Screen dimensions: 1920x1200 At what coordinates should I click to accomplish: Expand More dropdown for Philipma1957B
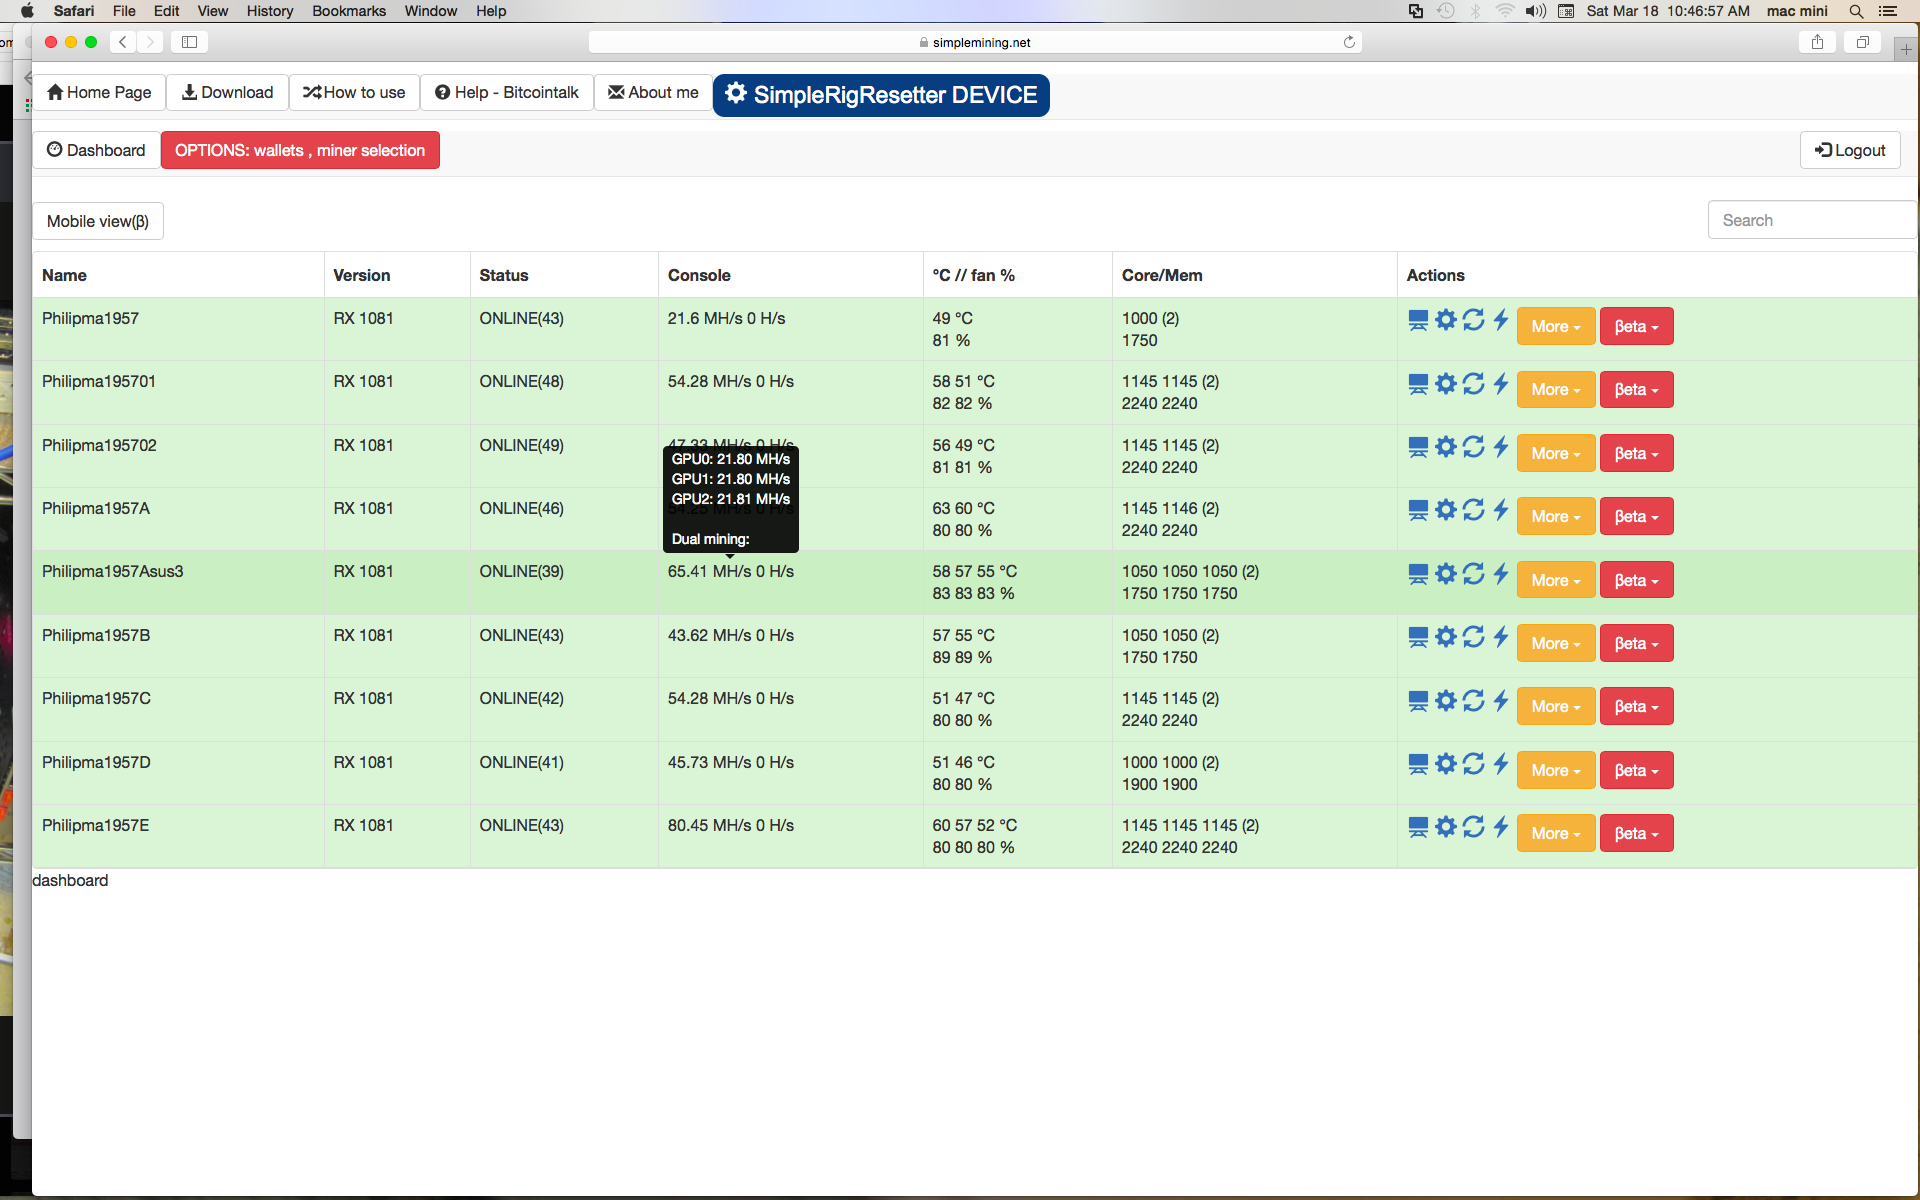click(x=1556, y=643)
